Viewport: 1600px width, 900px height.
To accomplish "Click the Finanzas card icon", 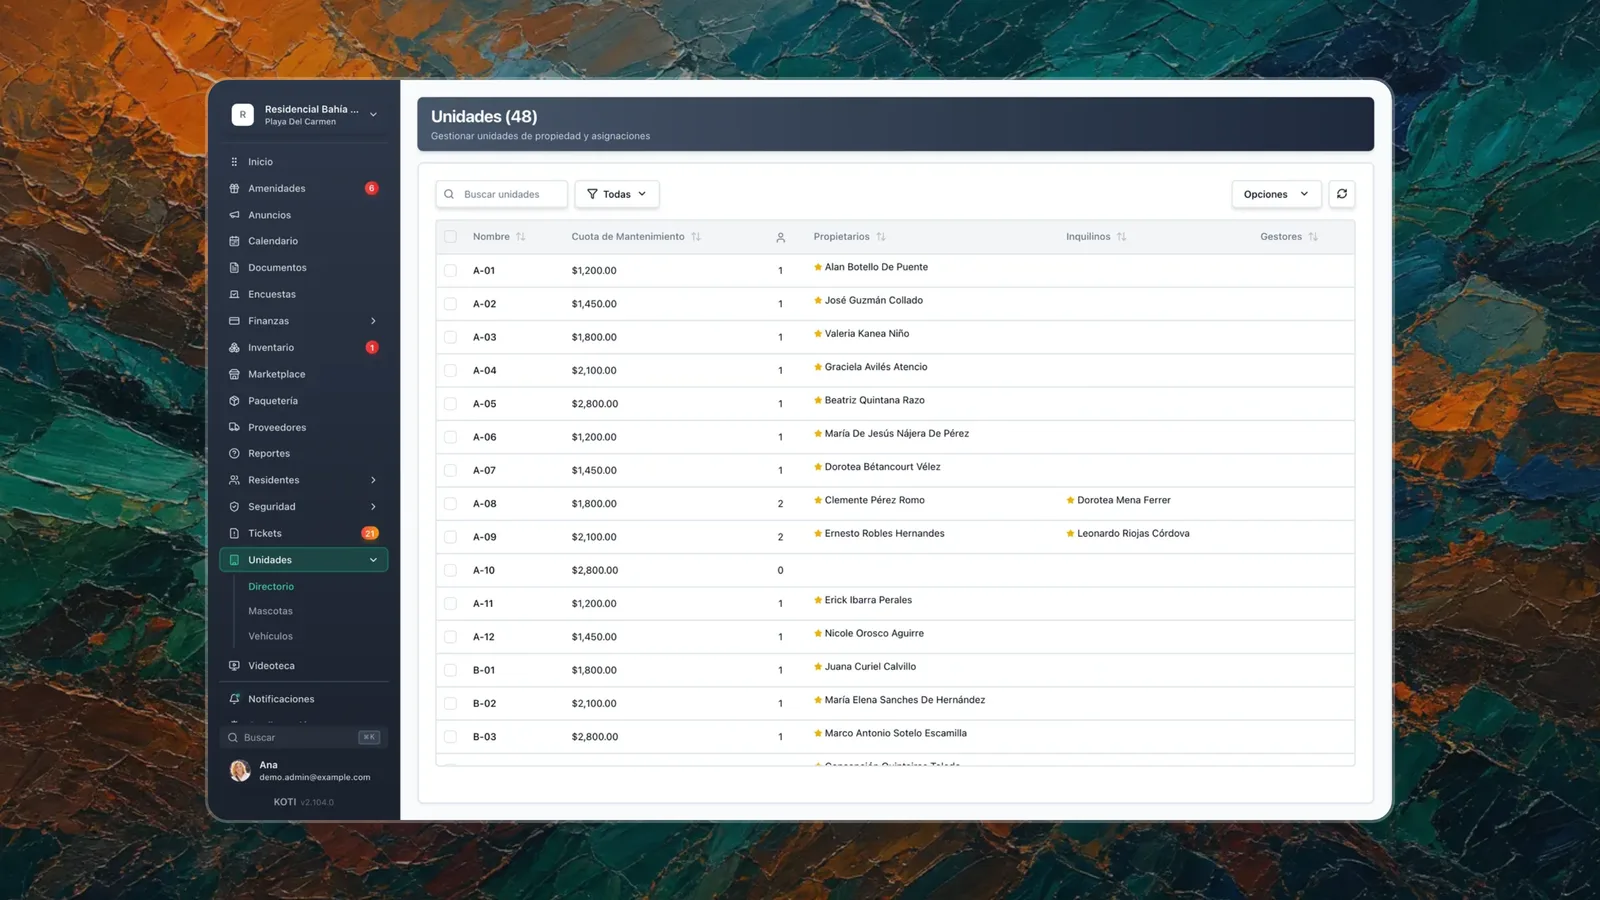I will (x=234, y=321).
